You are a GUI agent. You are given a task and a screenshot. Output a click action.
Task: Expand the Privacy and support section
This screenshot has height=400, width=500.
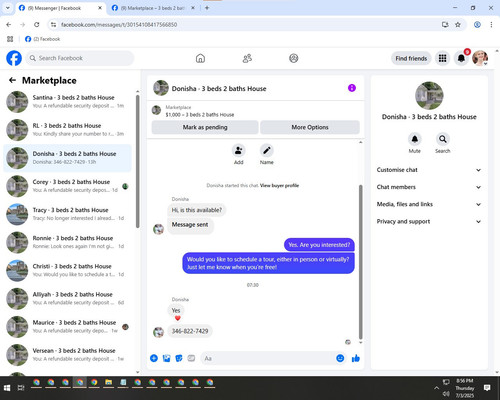tap(429, 222)
